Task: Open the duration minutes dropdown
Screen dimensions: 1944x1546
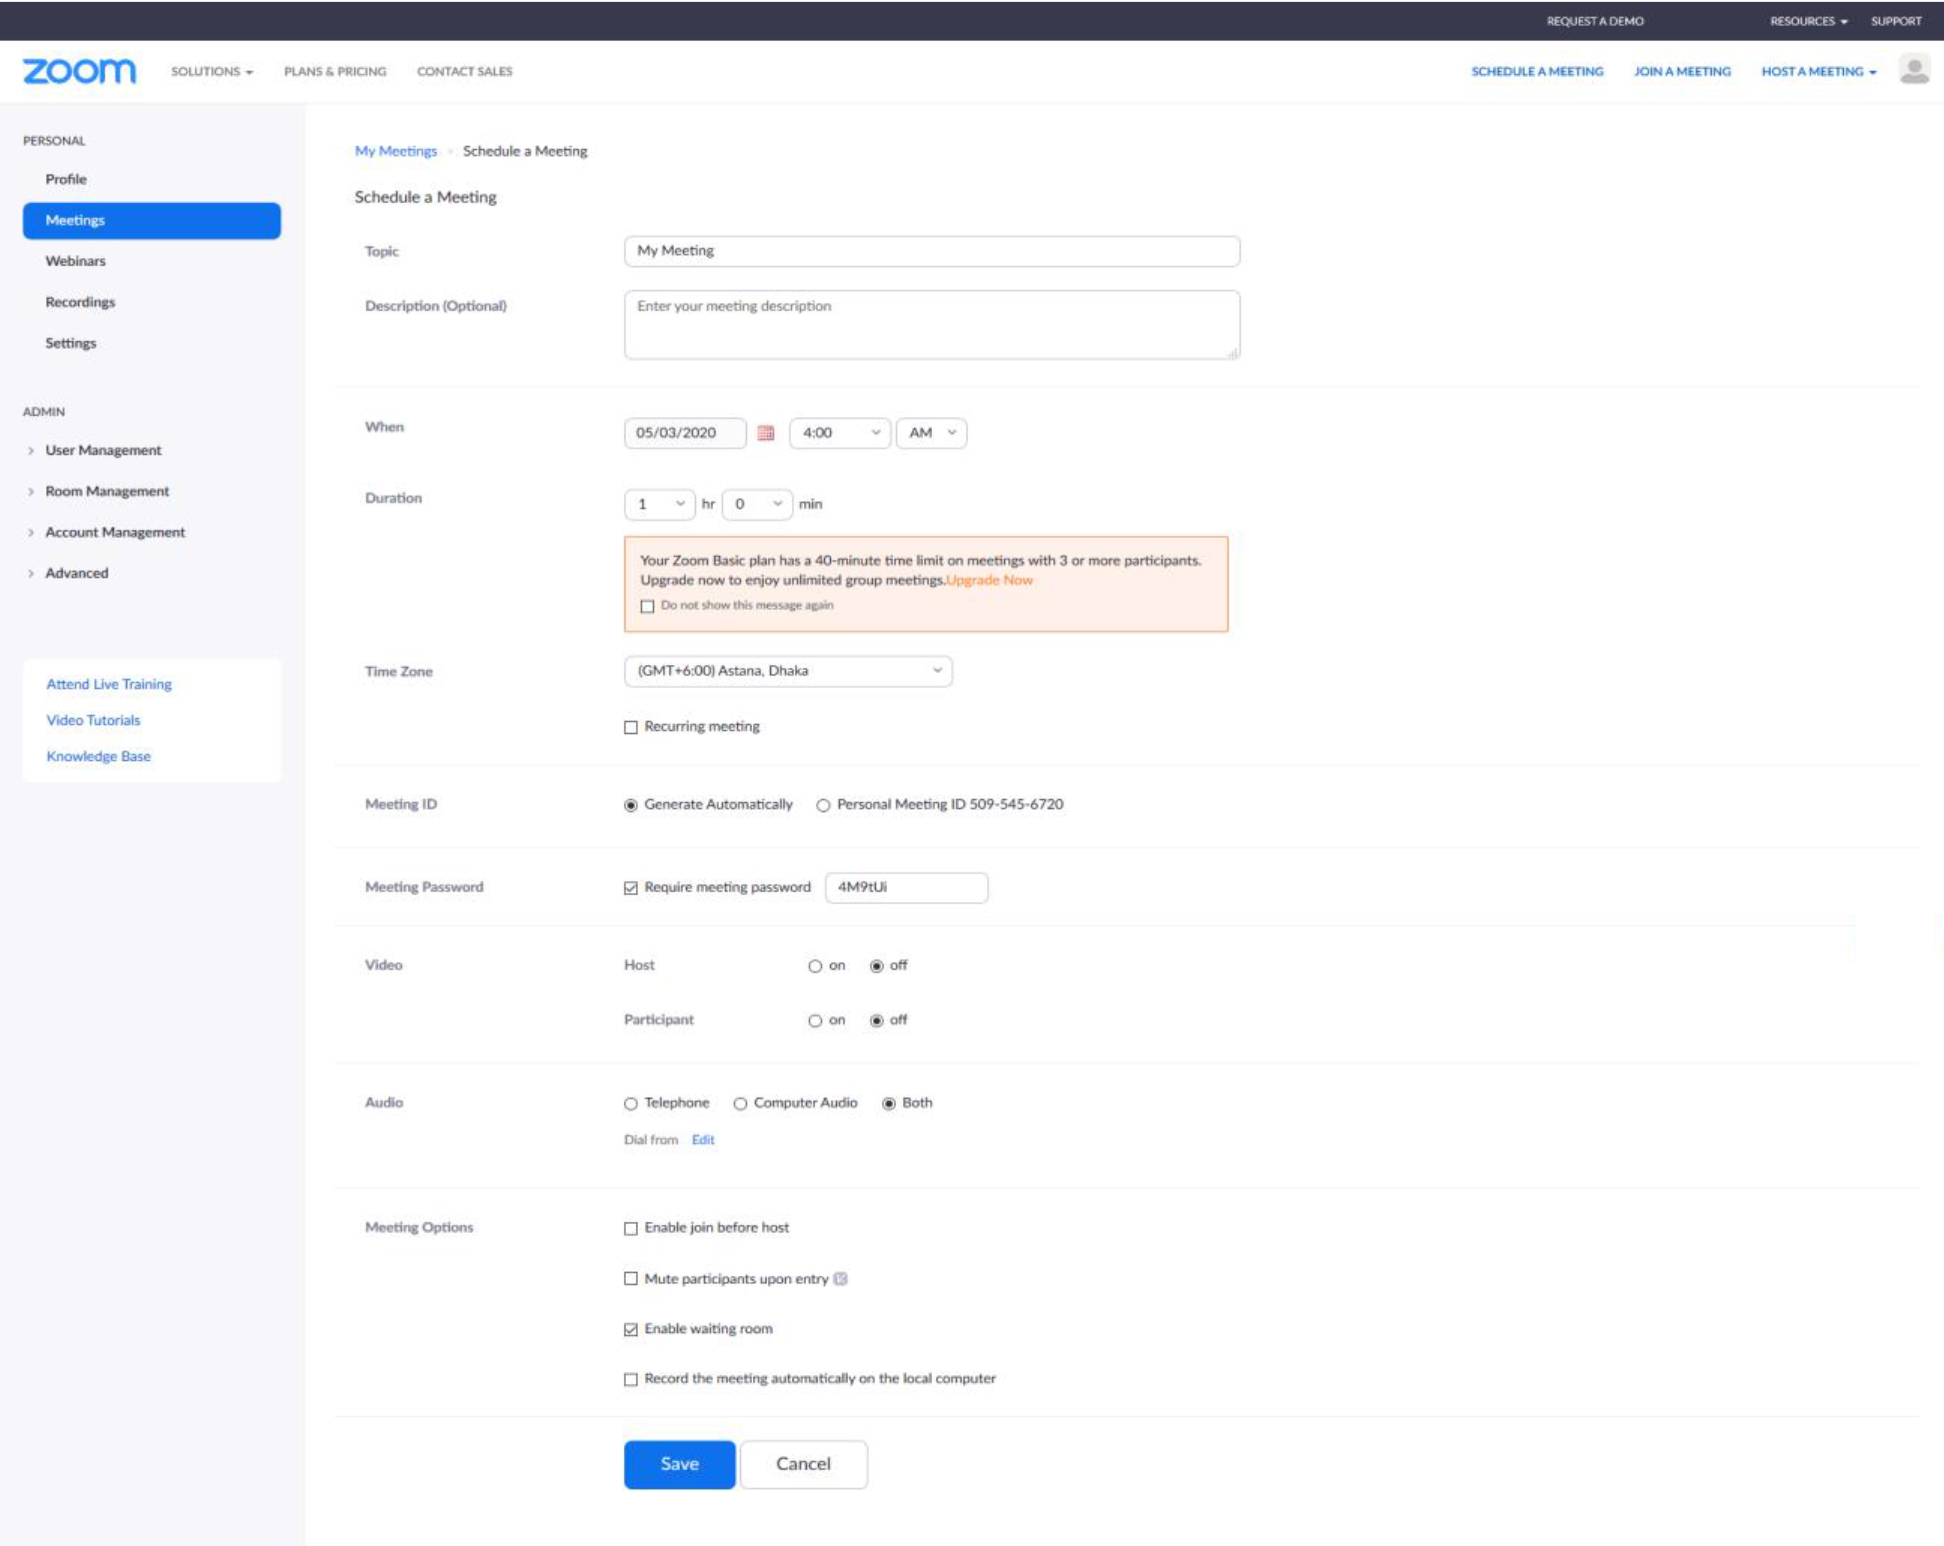Action: [757, 504]
